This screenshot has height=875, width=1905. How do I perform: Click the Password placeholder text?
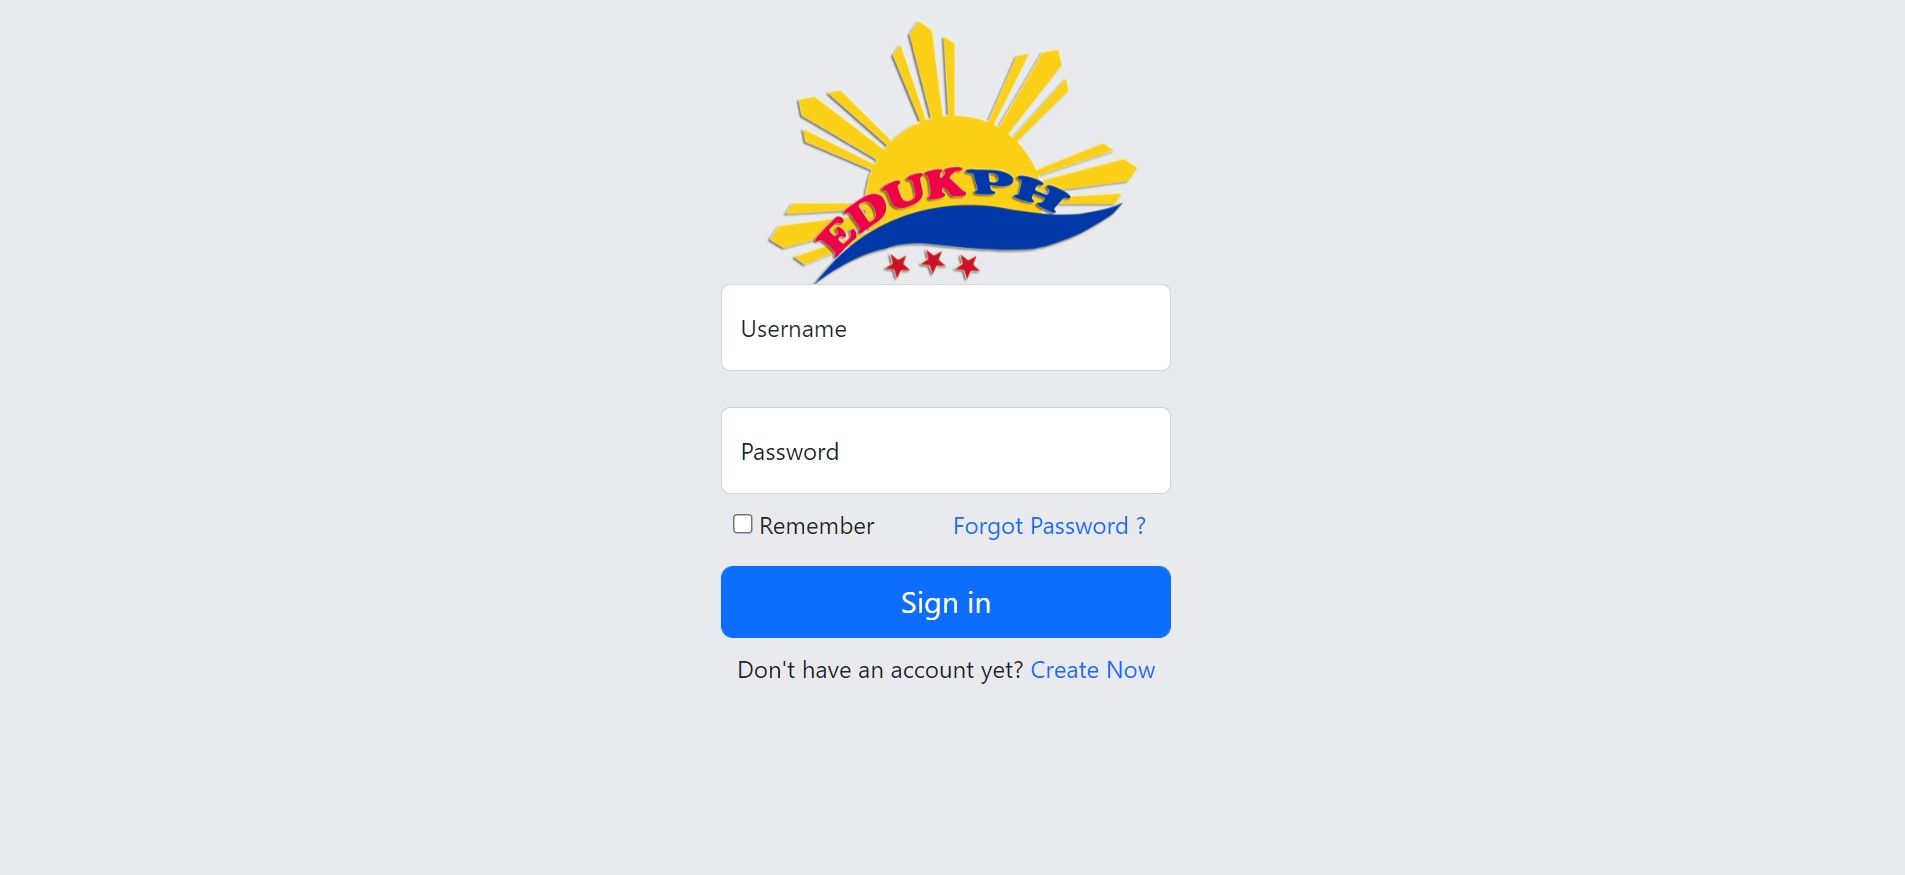(x=790, y=452)
